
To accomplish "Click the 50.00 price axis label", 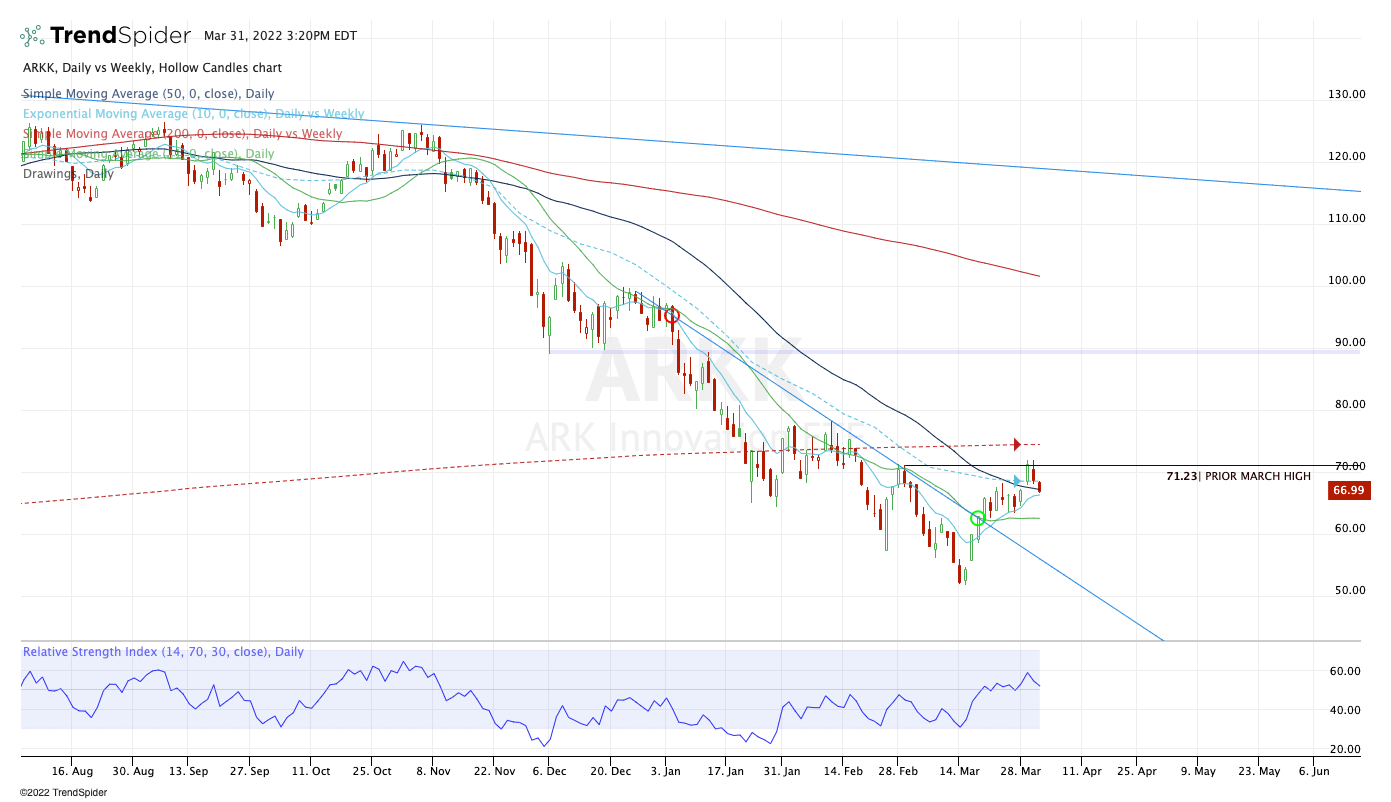I will click(x=1349, y=591).
